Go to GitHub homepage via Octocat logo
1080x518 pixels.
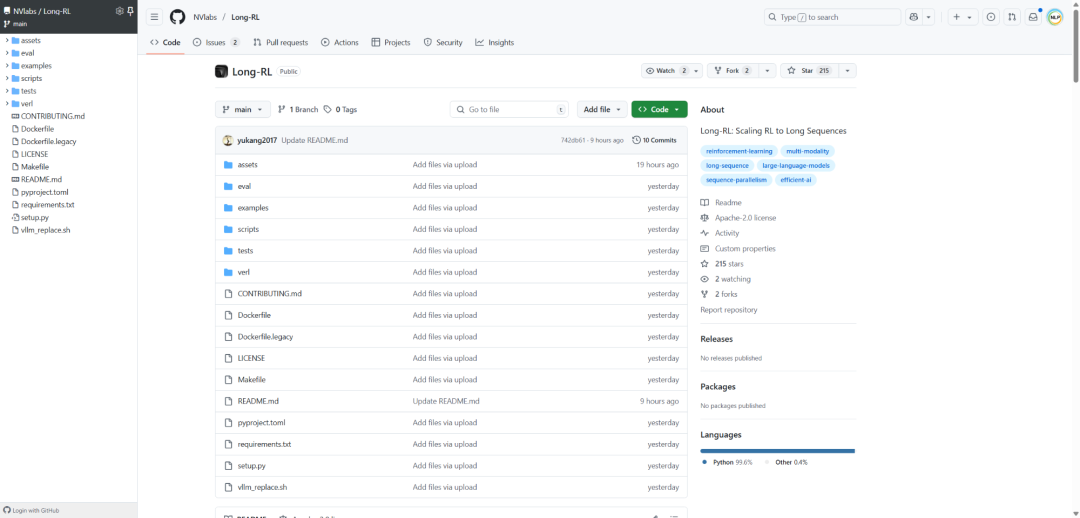tap(178, 17)
